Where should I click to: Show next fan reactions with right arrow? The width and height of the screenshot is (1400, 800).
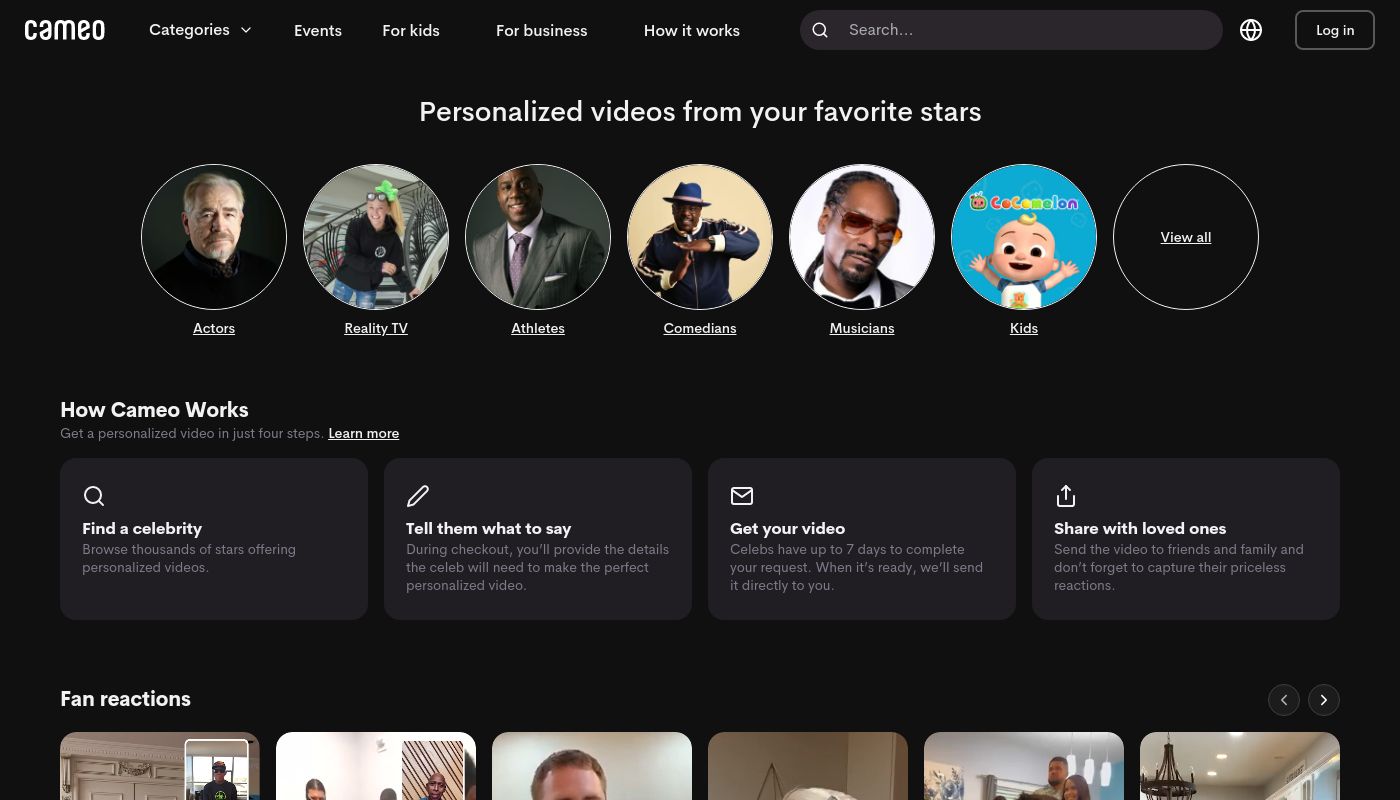(1324, 700)
